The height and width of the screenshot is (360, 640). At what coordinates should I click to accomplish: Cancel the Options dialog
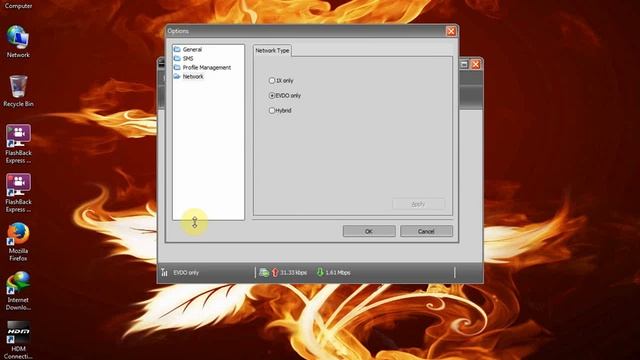click(x=426, y=231)
